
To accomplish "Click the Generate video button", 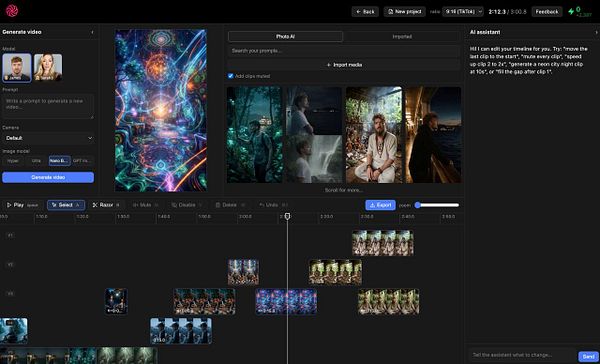I will (x=48, y=177).
